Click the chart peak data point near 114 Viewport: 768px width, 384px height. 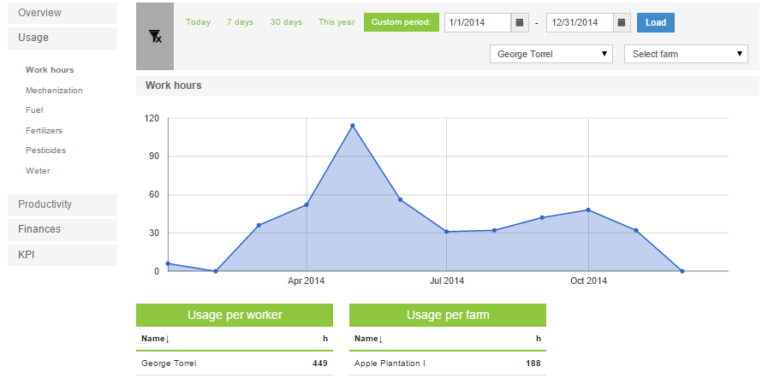352,126
